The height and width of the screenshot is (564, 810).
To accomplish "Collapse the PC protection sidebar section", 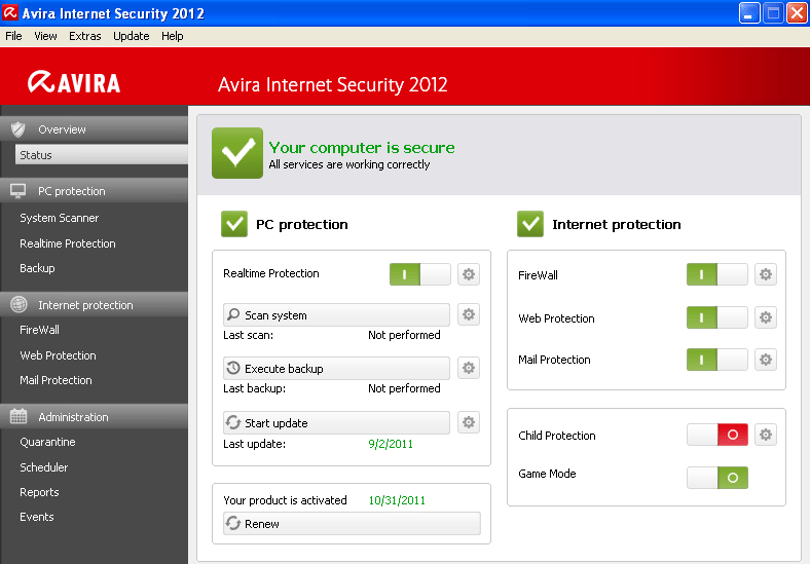I will 94,191.
